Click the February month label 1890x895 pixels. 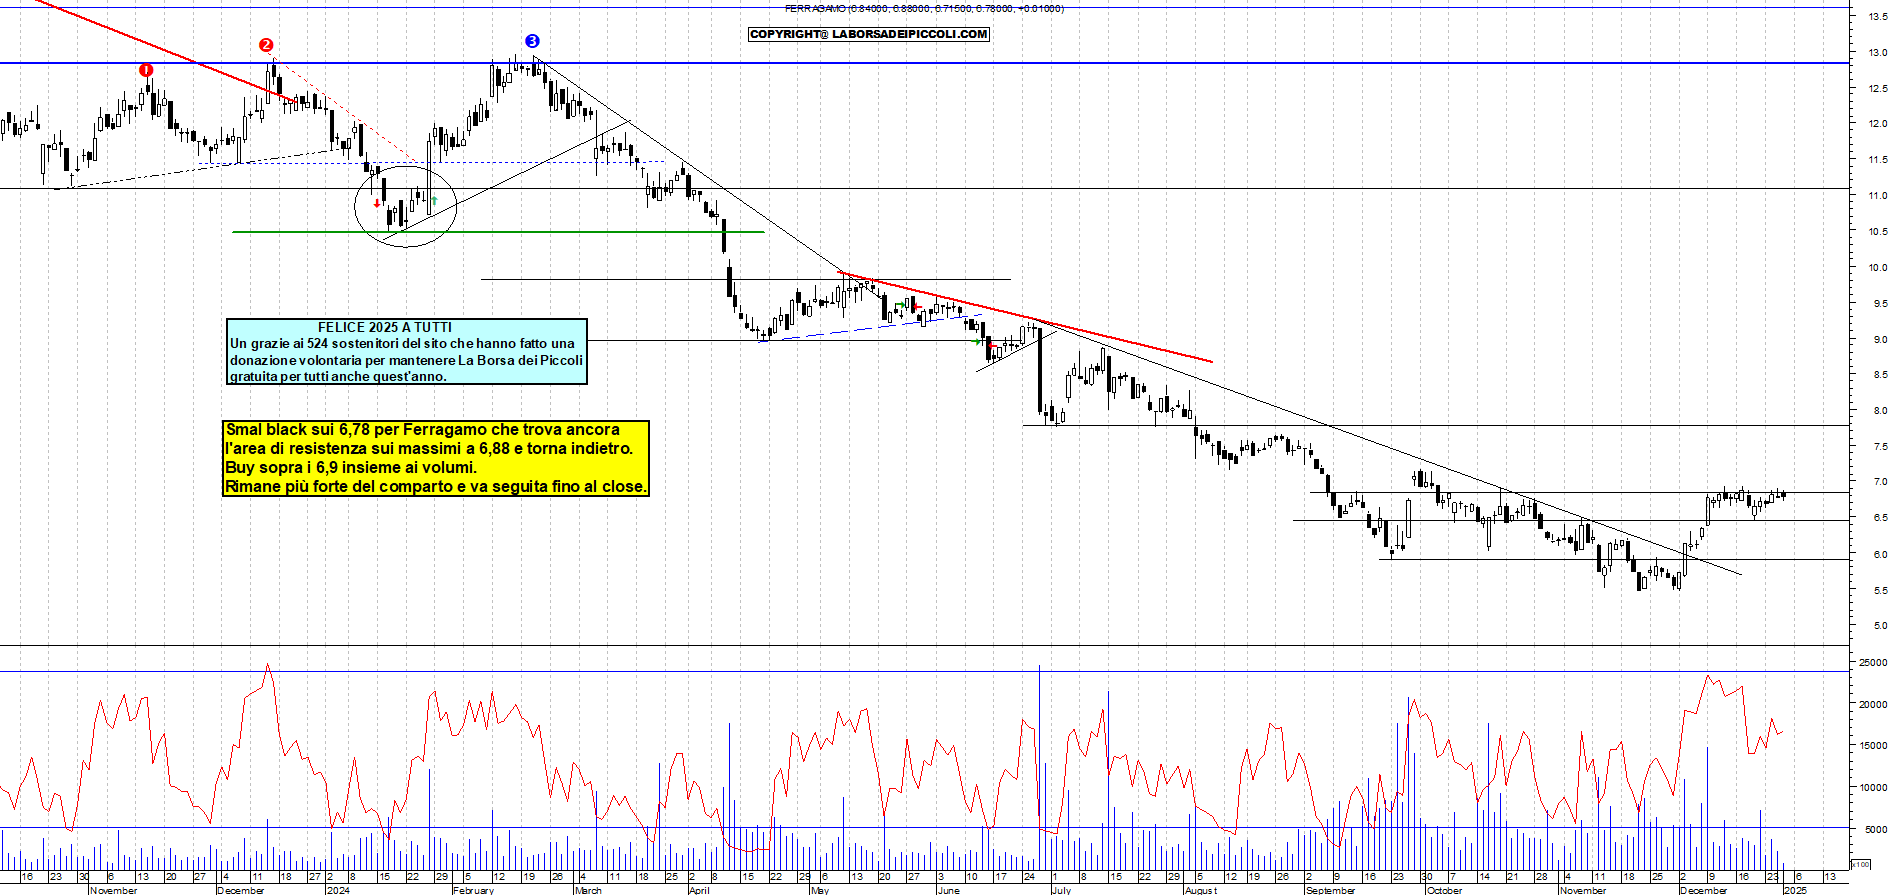473,890
